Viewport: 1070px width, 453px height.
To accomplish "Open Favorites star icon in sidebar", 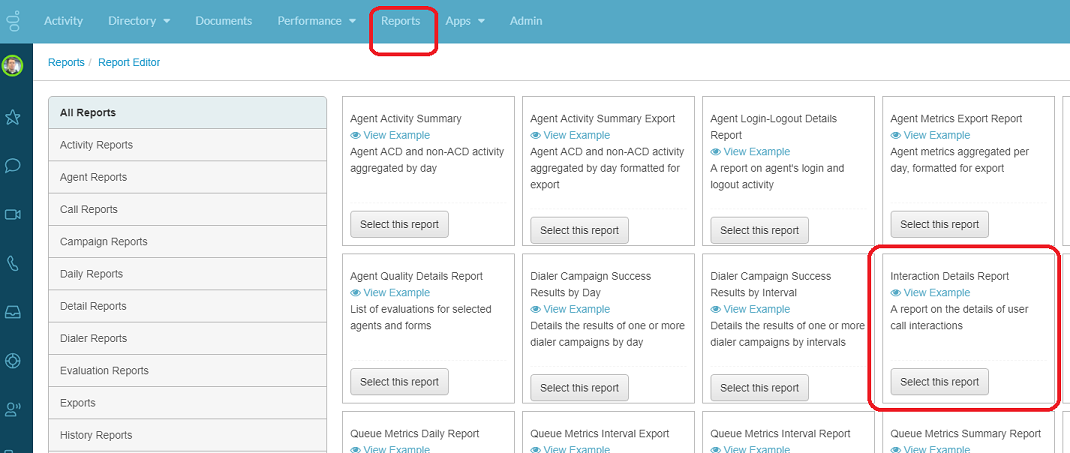I will [12, 118].
